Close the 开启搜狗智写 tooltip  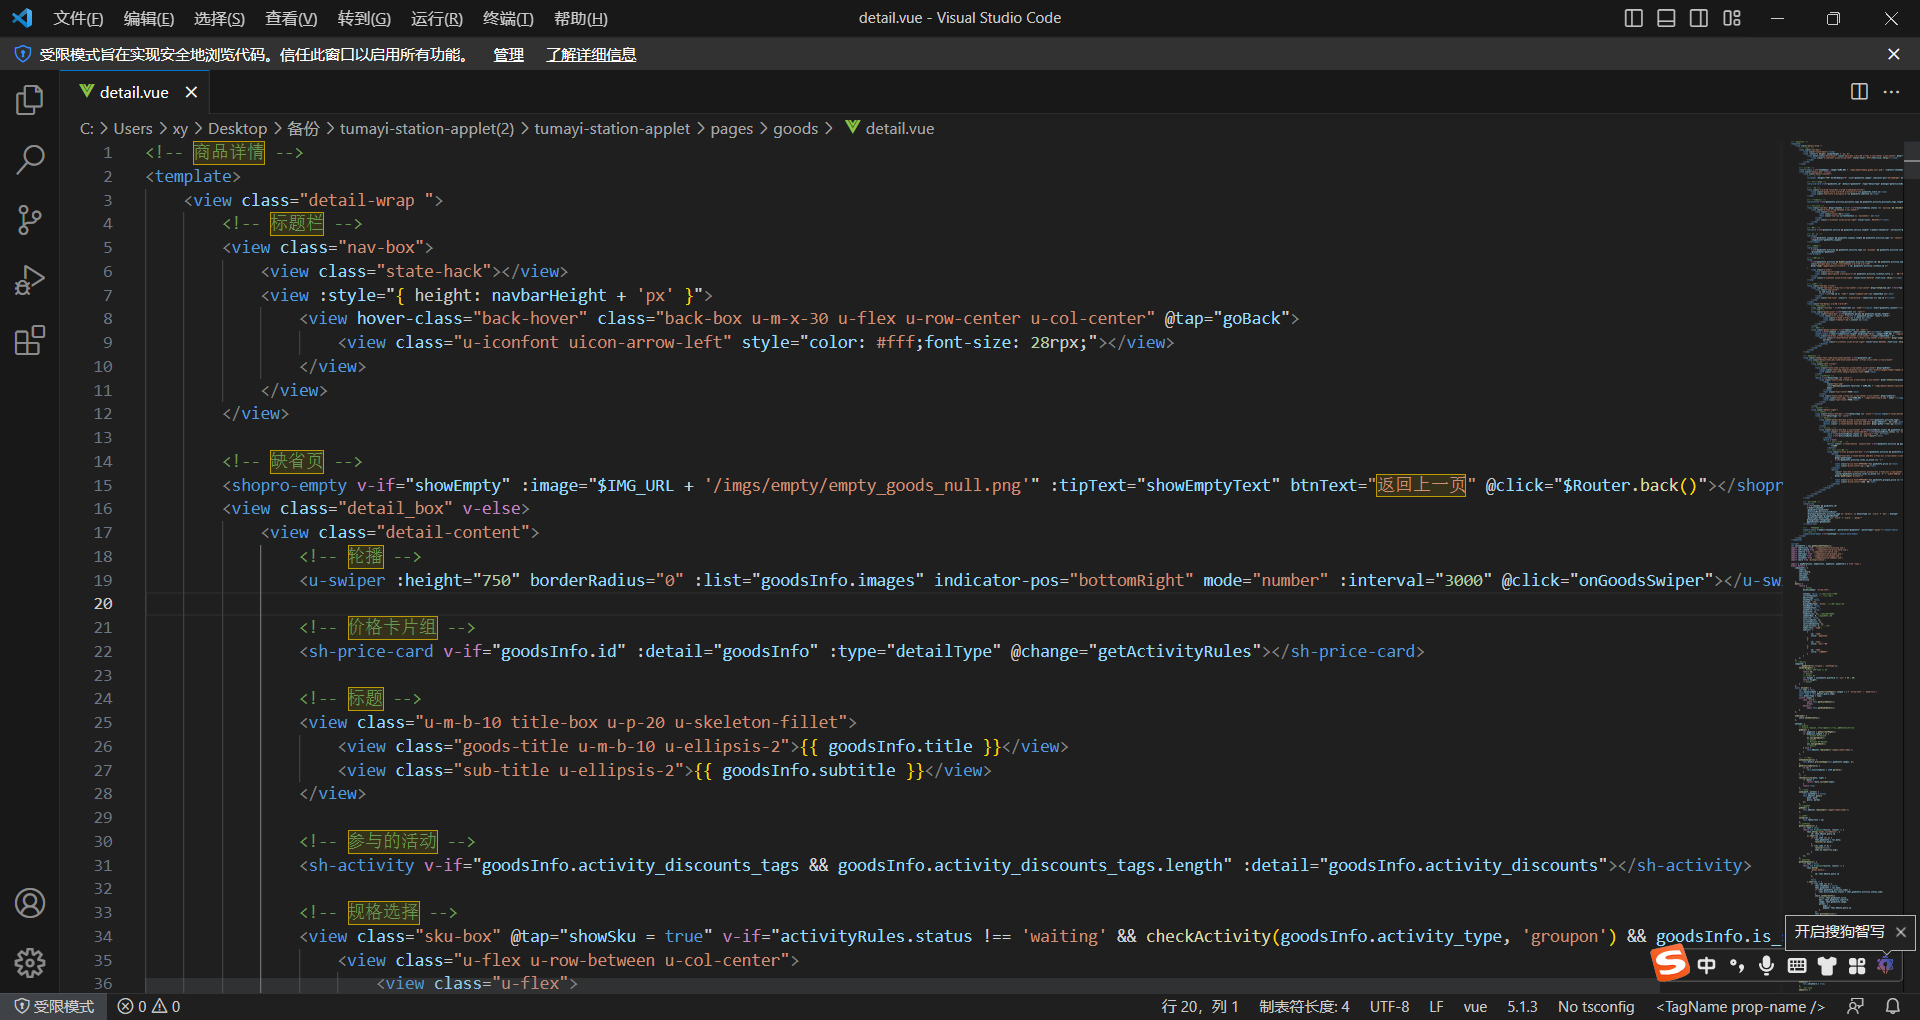(x=1901, y=932)
